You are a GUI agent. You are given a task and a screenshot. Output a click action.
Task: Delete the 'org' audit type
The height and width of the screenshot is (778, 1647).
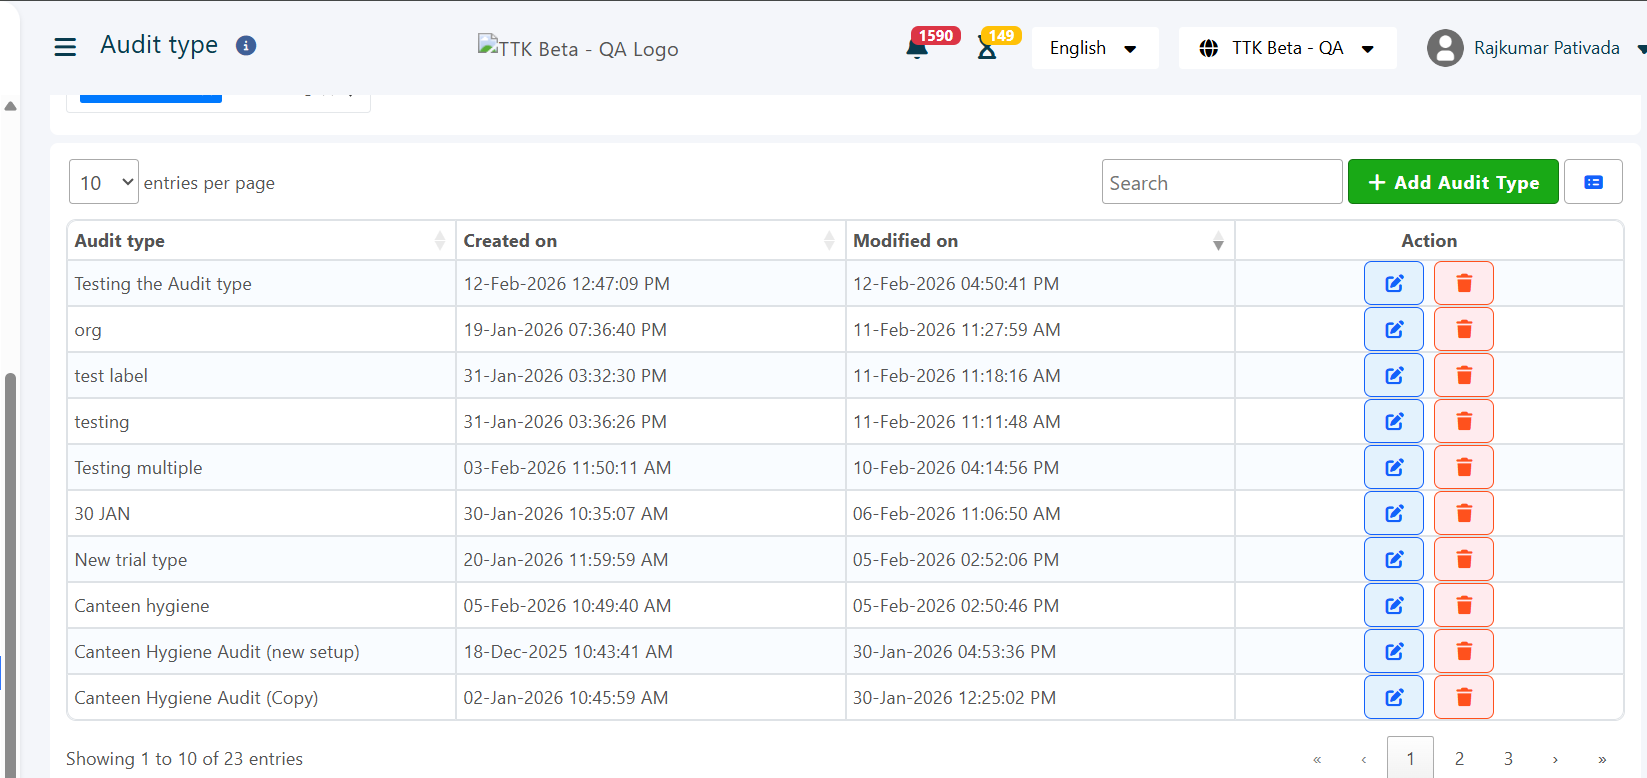point(1463,330)
